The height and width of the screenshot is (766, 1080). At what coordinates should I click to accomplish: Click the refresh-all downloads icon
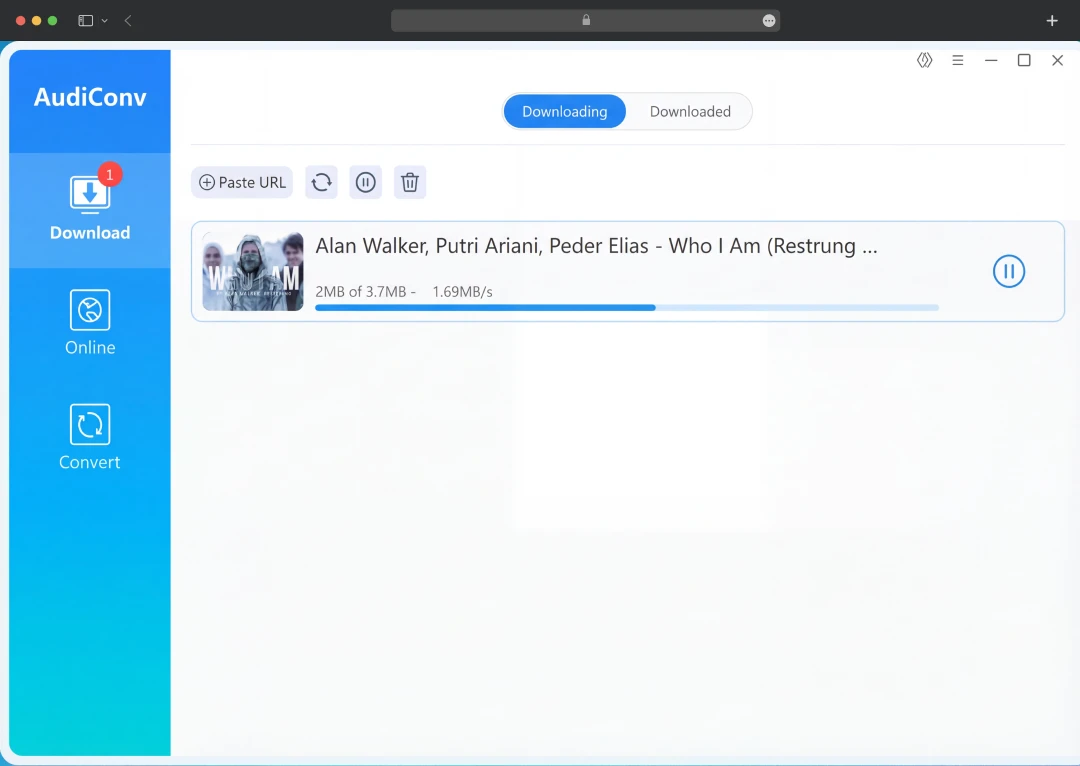point(320,182)
